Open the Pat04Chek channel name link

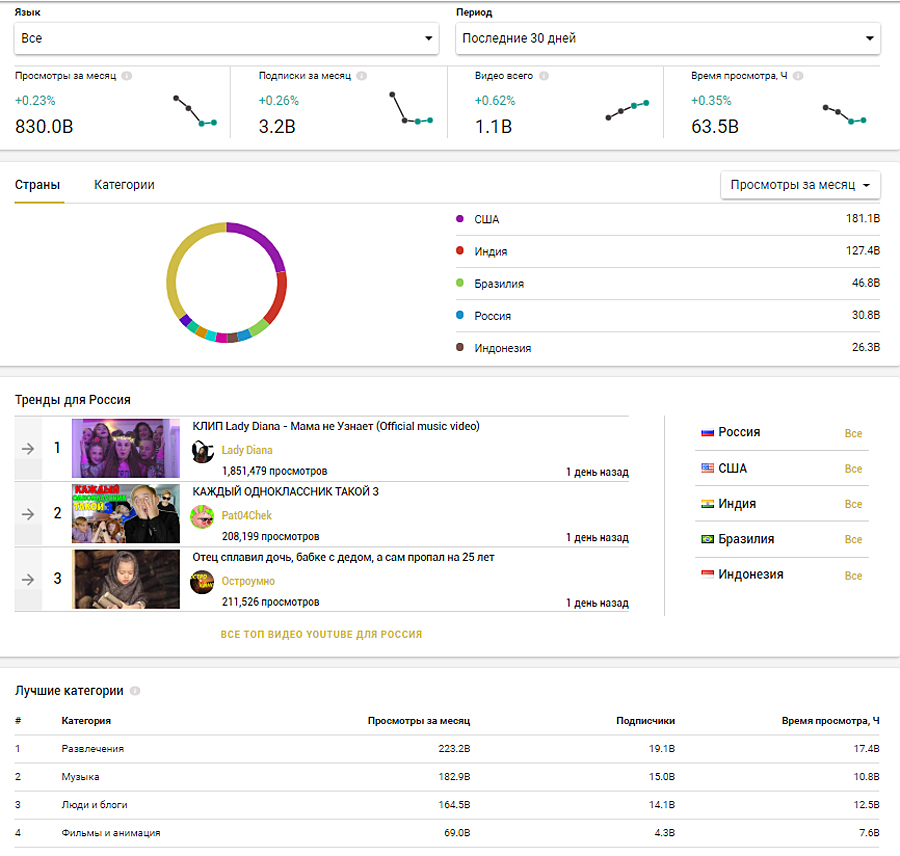point(246,516)
